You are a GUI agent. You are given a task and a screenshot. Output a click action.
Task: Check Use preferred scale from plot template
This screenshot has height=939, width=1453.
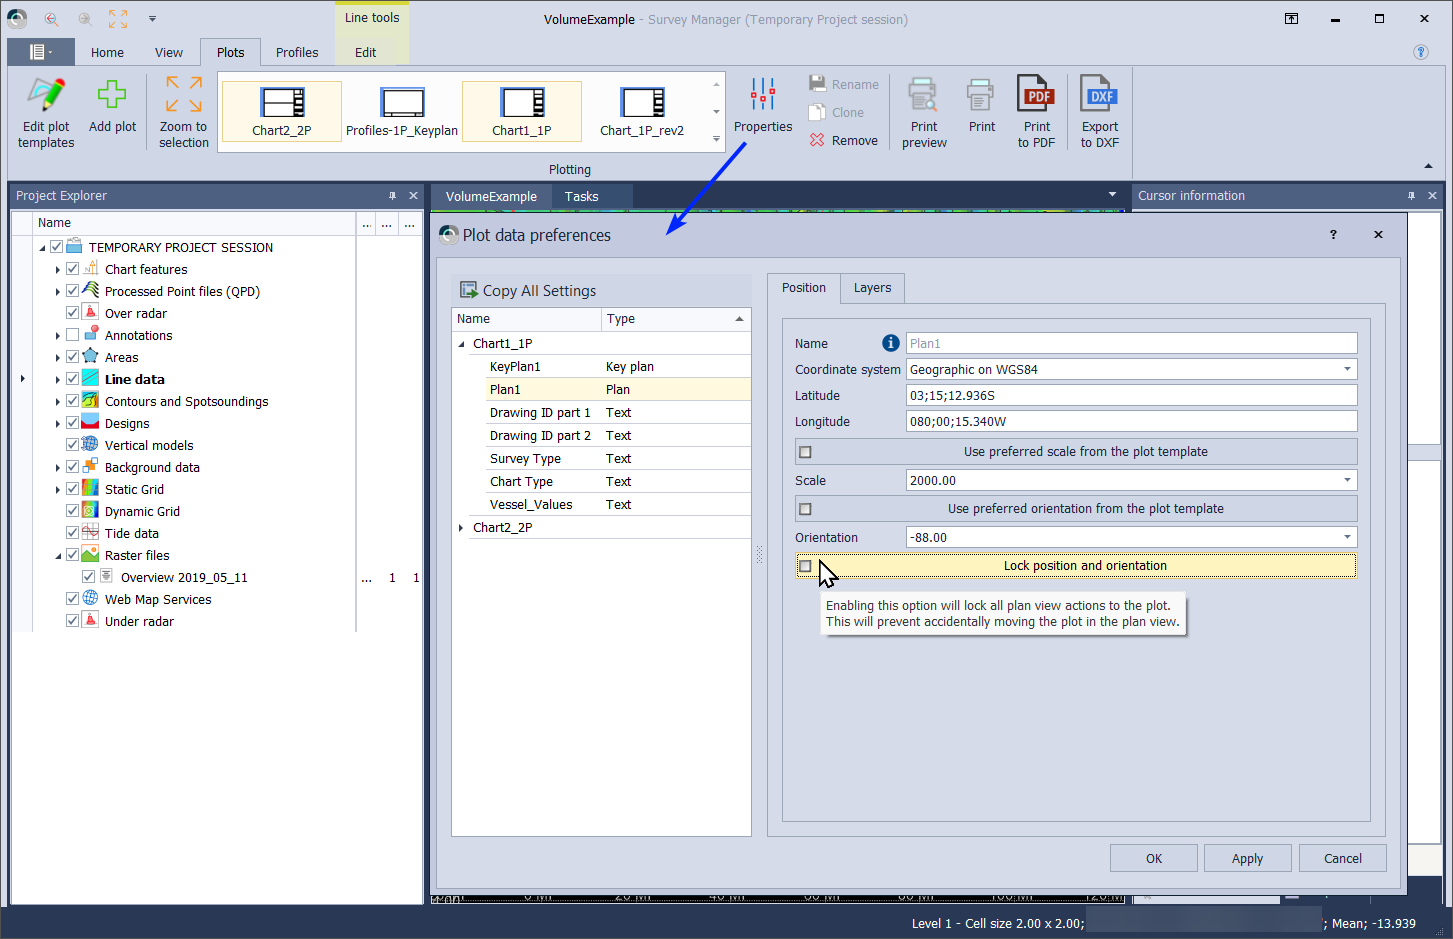pos(806,452)
